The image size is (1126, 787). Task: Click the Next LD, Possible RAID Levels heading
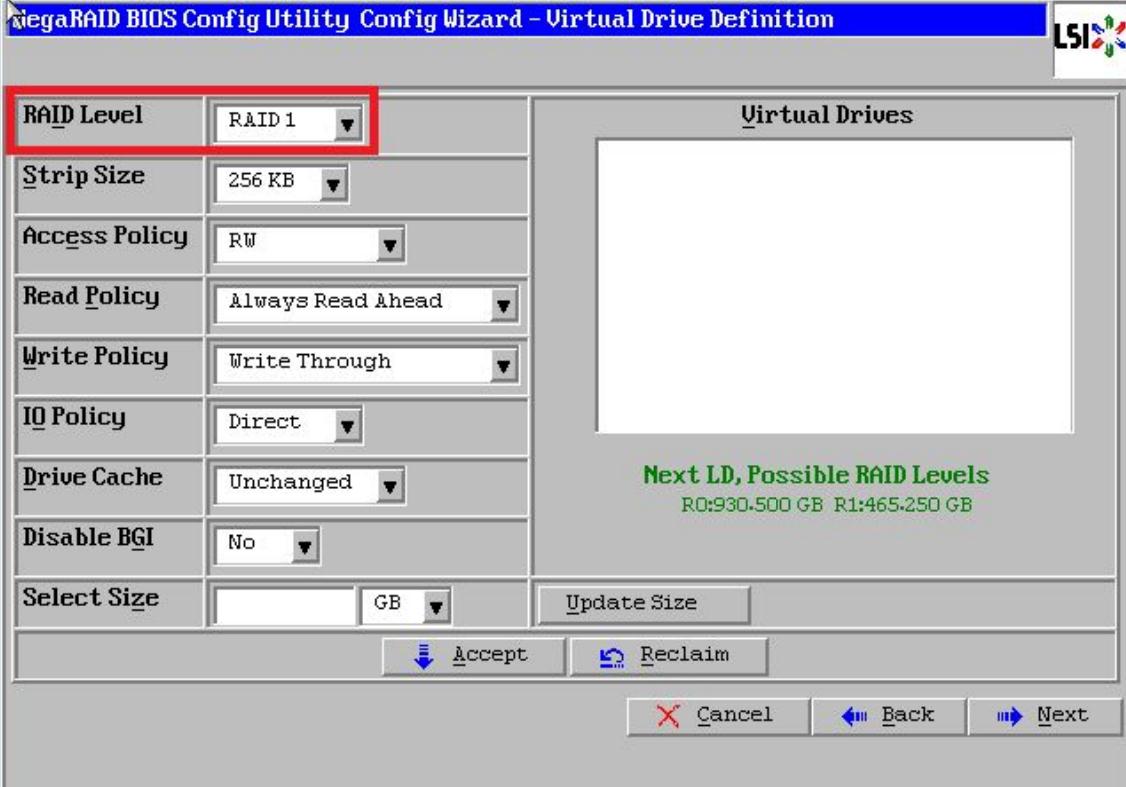[x=816, y=475]
